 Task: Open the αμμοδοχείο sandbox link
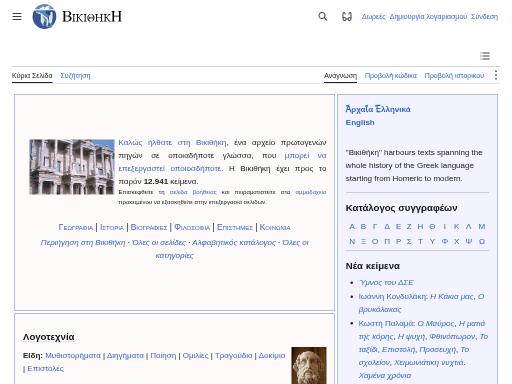pos(311,192)
